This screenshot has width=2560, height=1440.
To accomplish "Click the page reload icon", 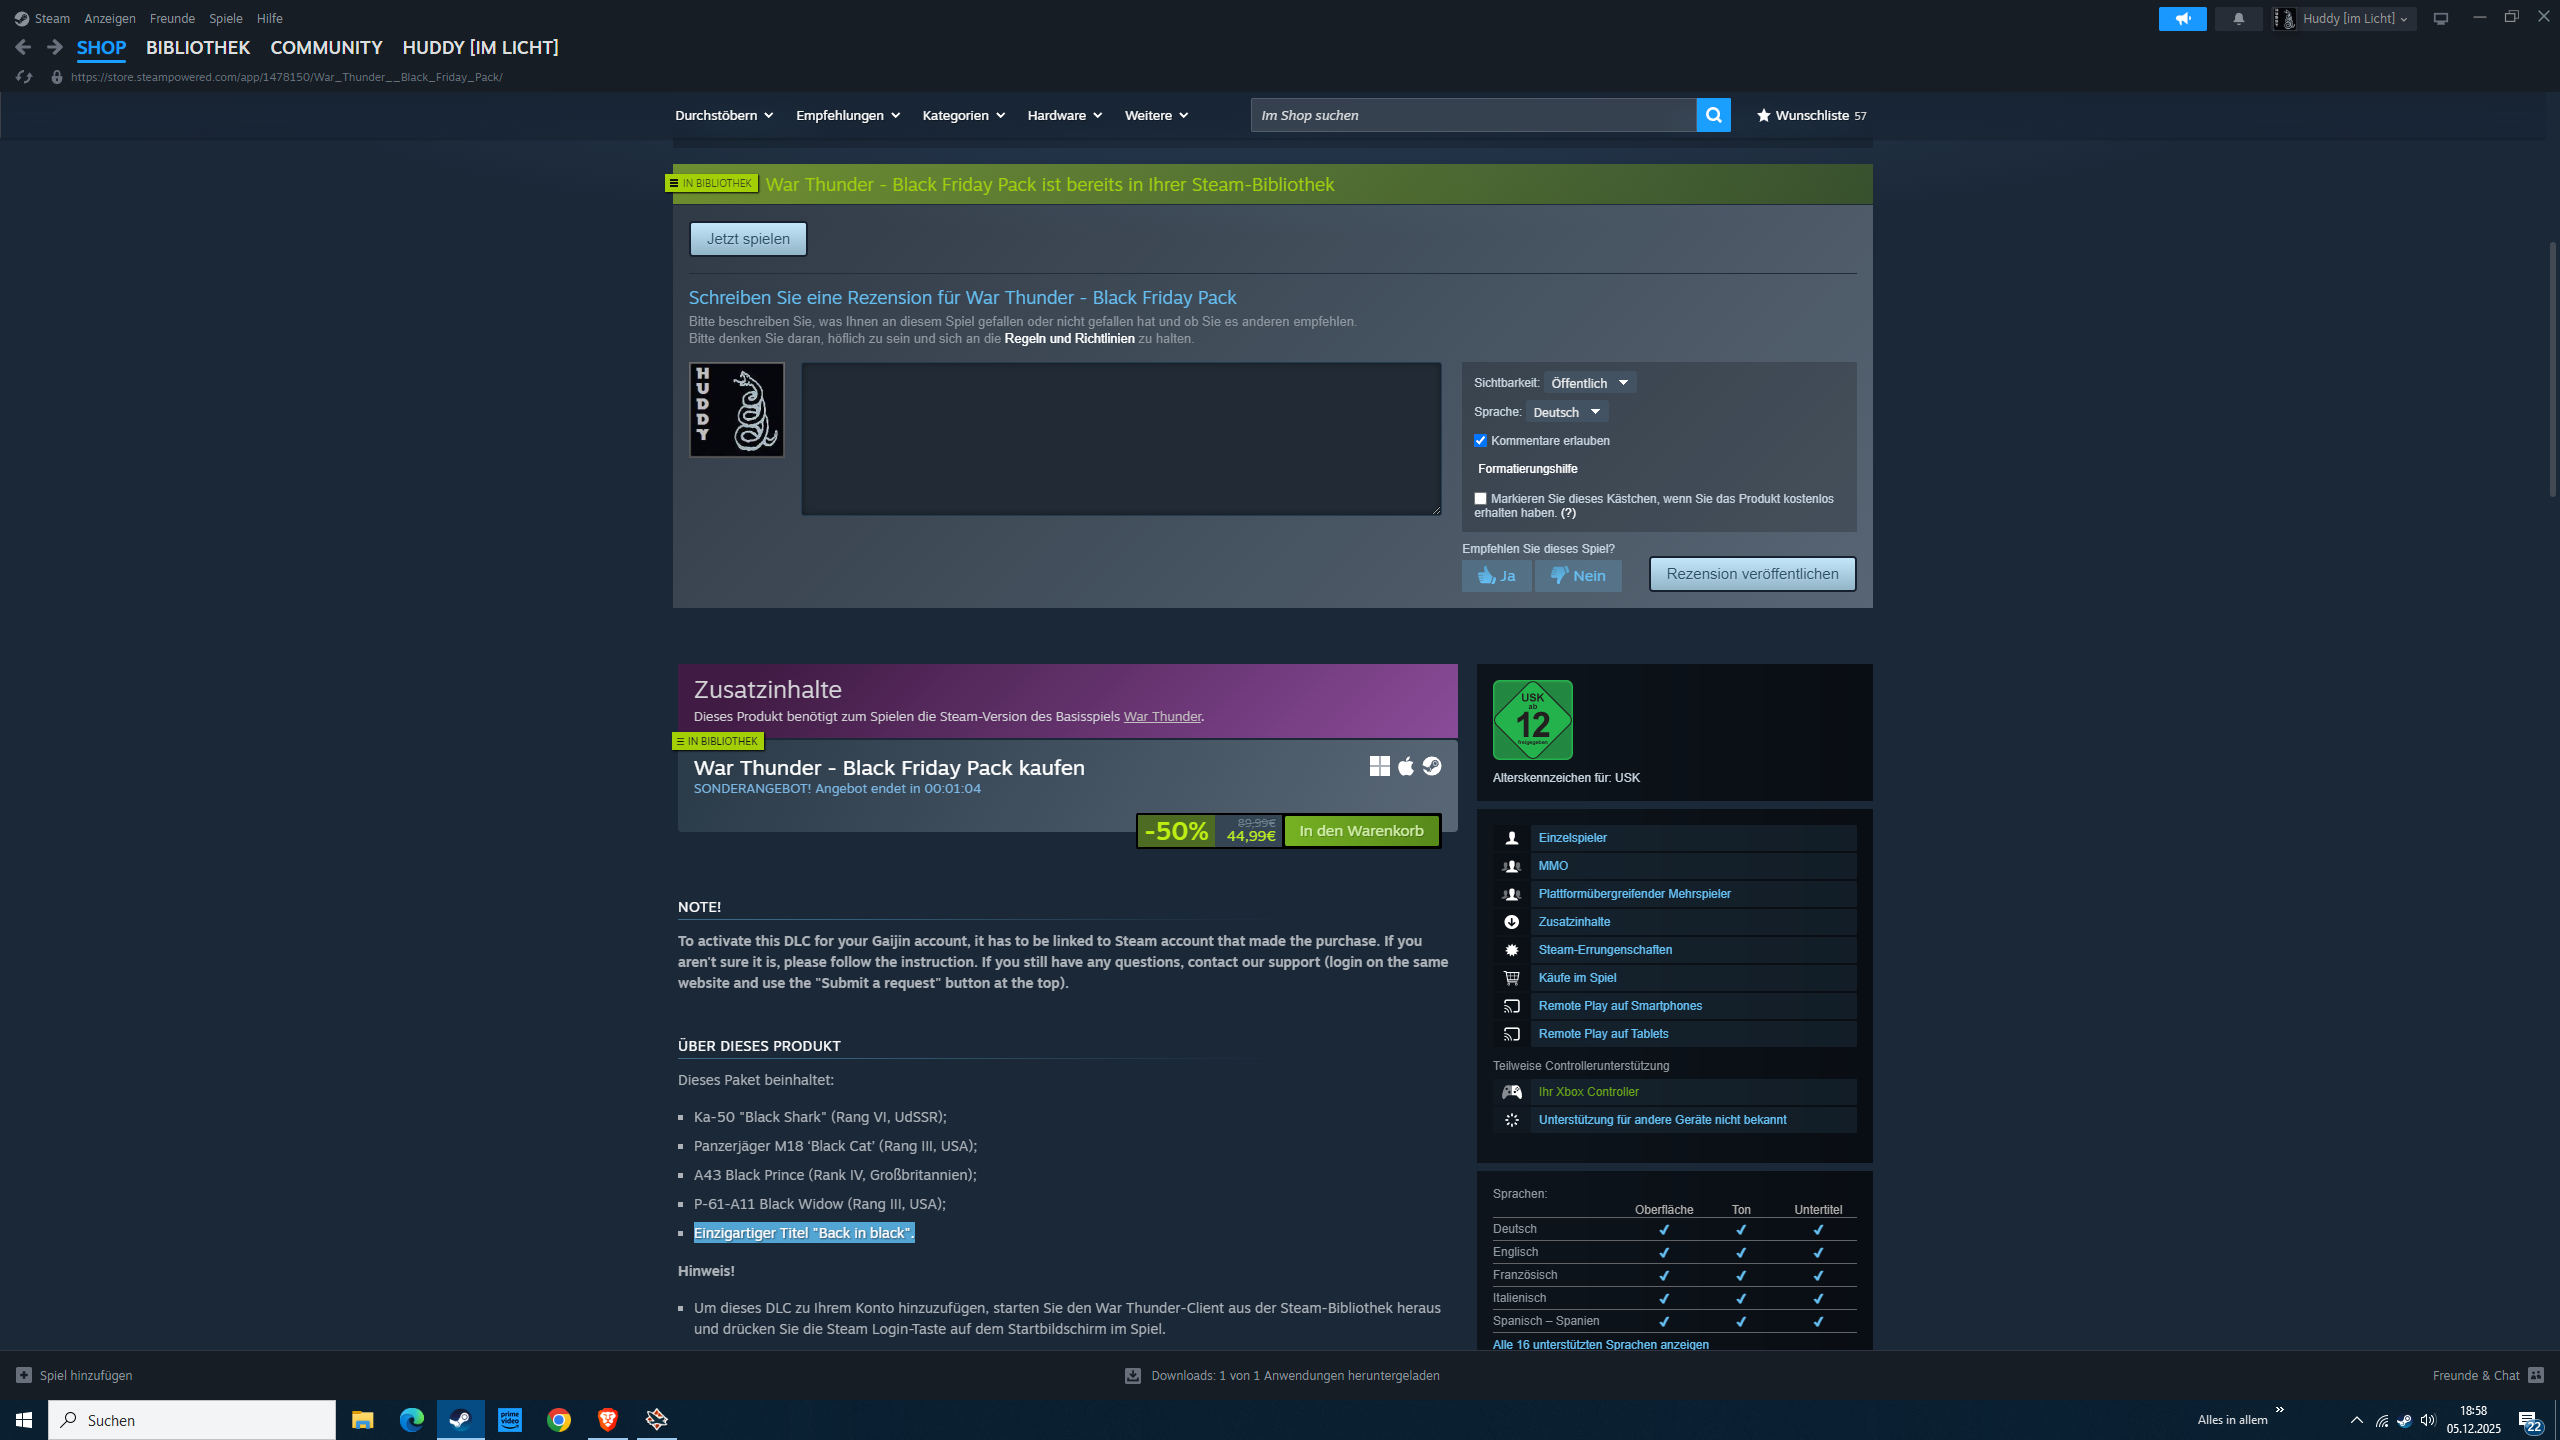I will pyautogui.click(x=24, y=77).
